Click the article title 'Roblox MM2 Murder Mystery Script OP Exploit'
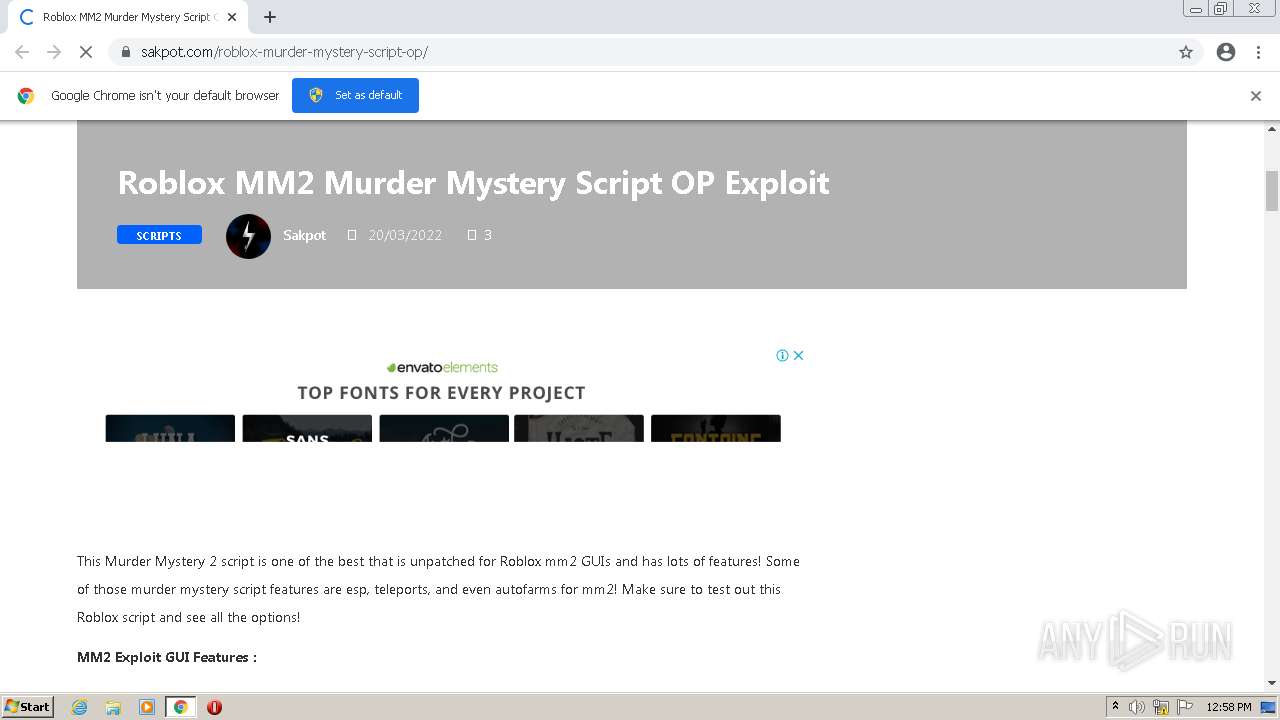 pyautogui.click(x=473, y=183)
